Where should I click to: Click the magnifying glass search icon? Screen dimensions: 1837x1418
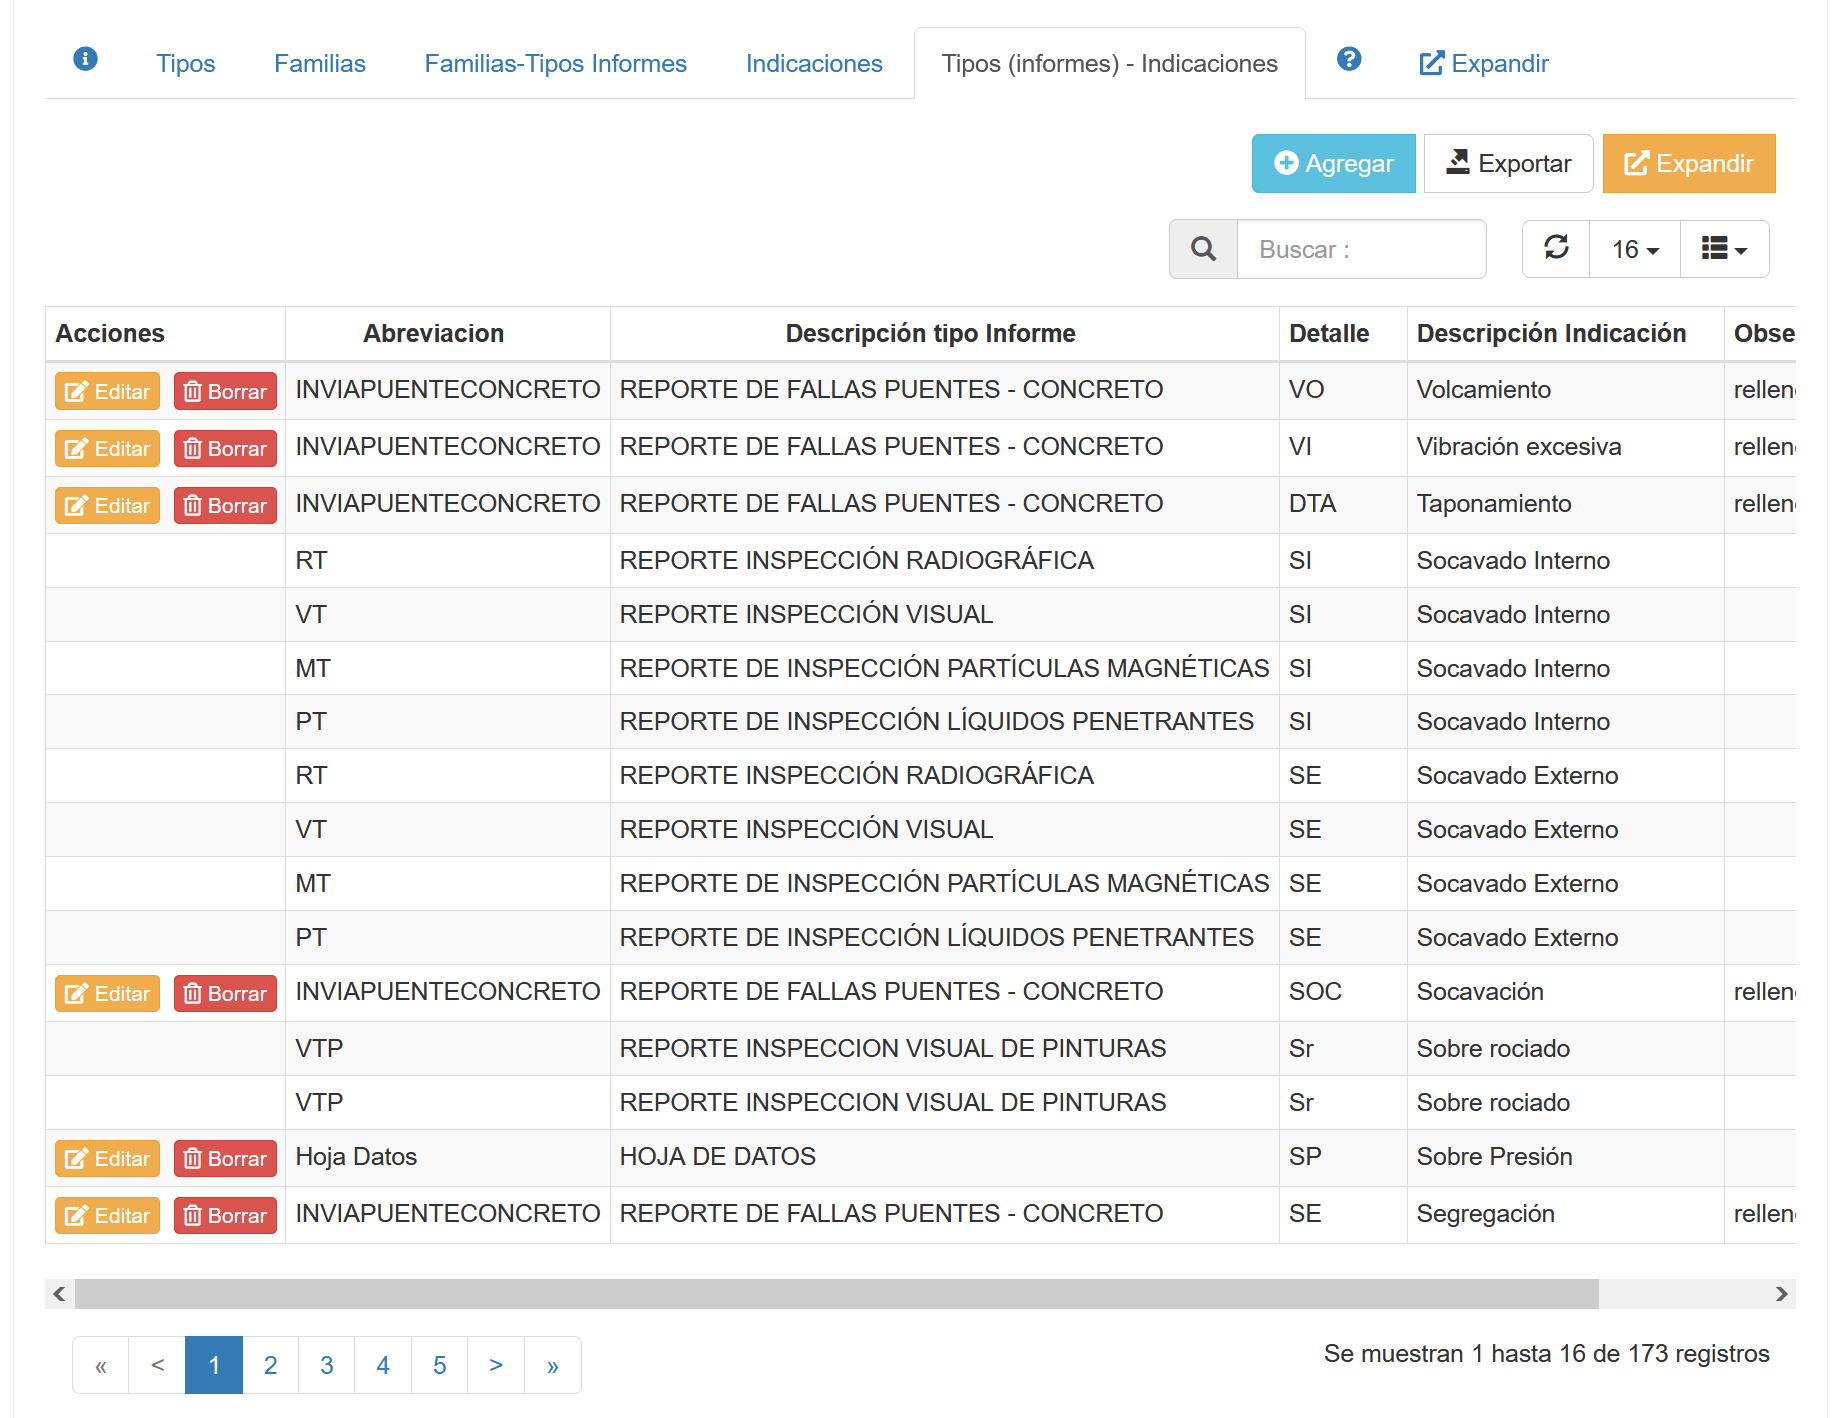pyautogui.click(x=1203, y=249)
